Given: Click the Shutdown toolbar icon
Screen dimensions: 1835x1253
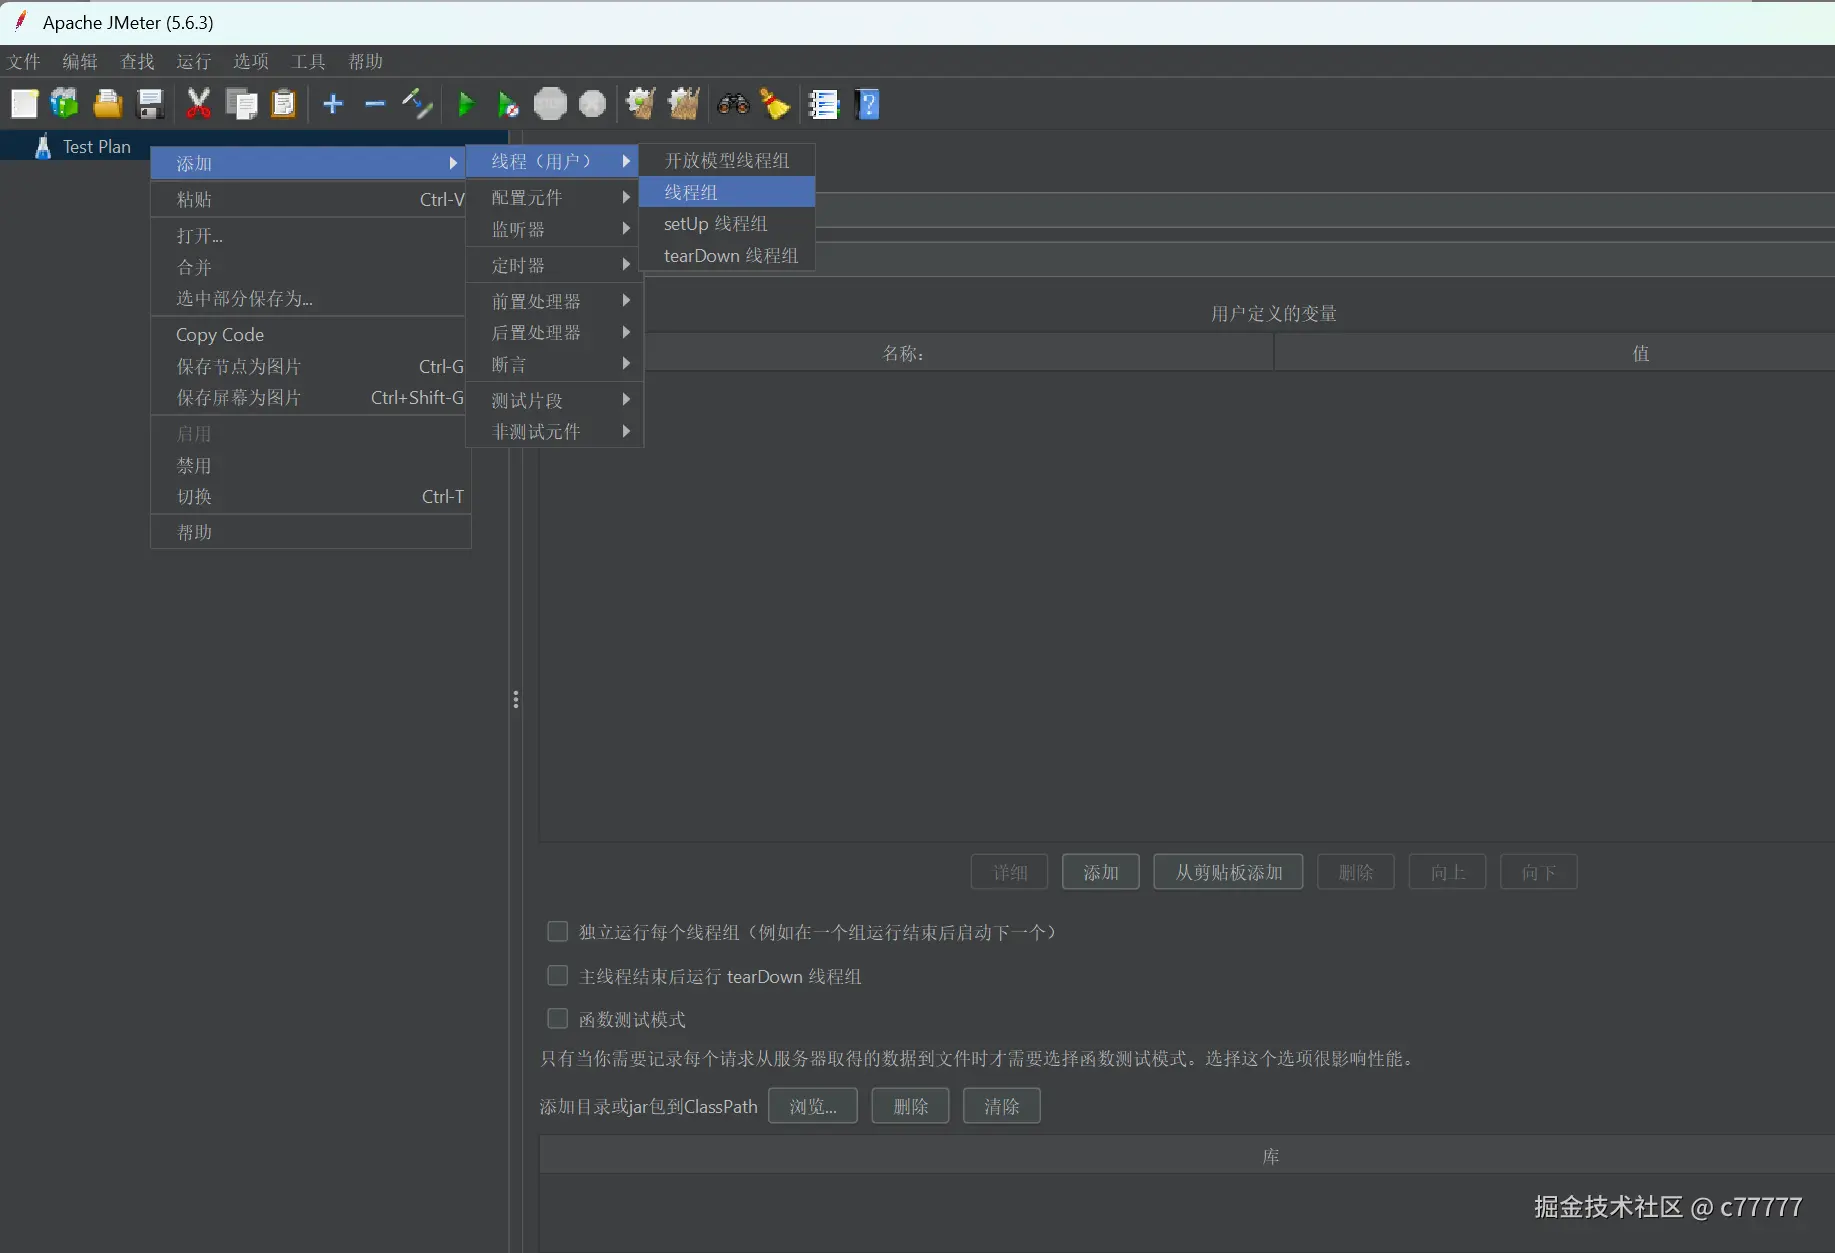Looking at the screenshot, I should pyautogui.click(x=593, y=104).
